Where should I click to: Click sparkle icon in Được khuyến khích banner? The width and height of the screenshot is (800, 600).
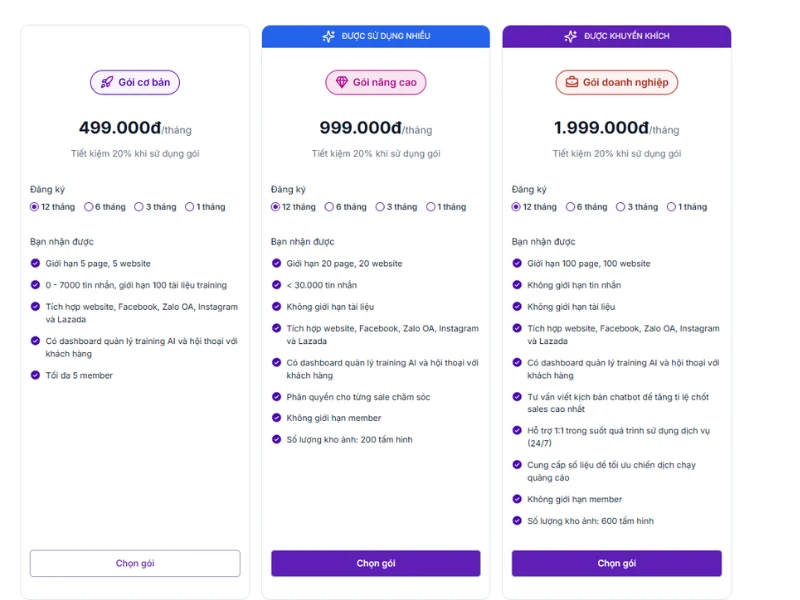click(x=570, y=37)
